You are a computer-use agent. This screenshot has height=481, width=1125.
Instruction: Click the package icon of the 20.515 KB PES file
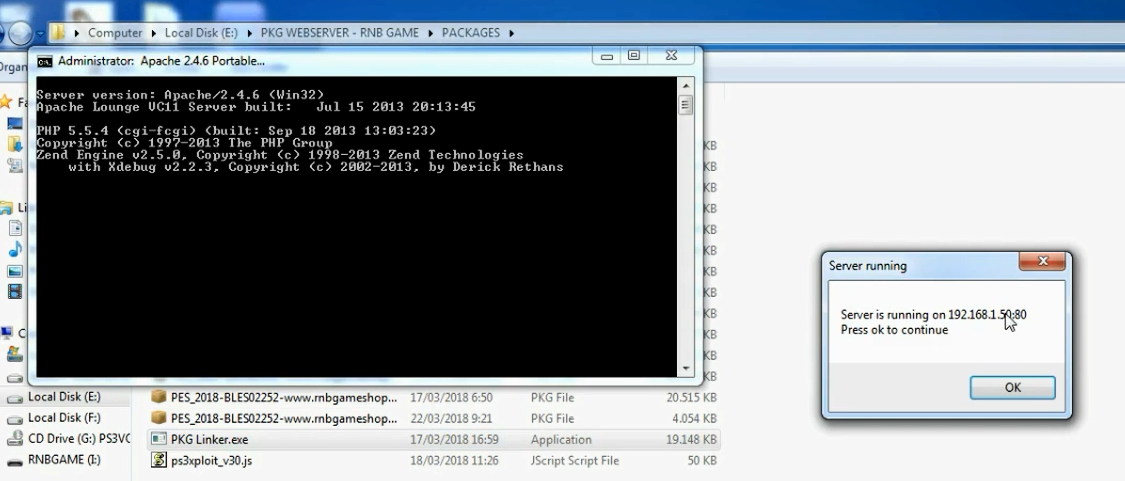159,397
